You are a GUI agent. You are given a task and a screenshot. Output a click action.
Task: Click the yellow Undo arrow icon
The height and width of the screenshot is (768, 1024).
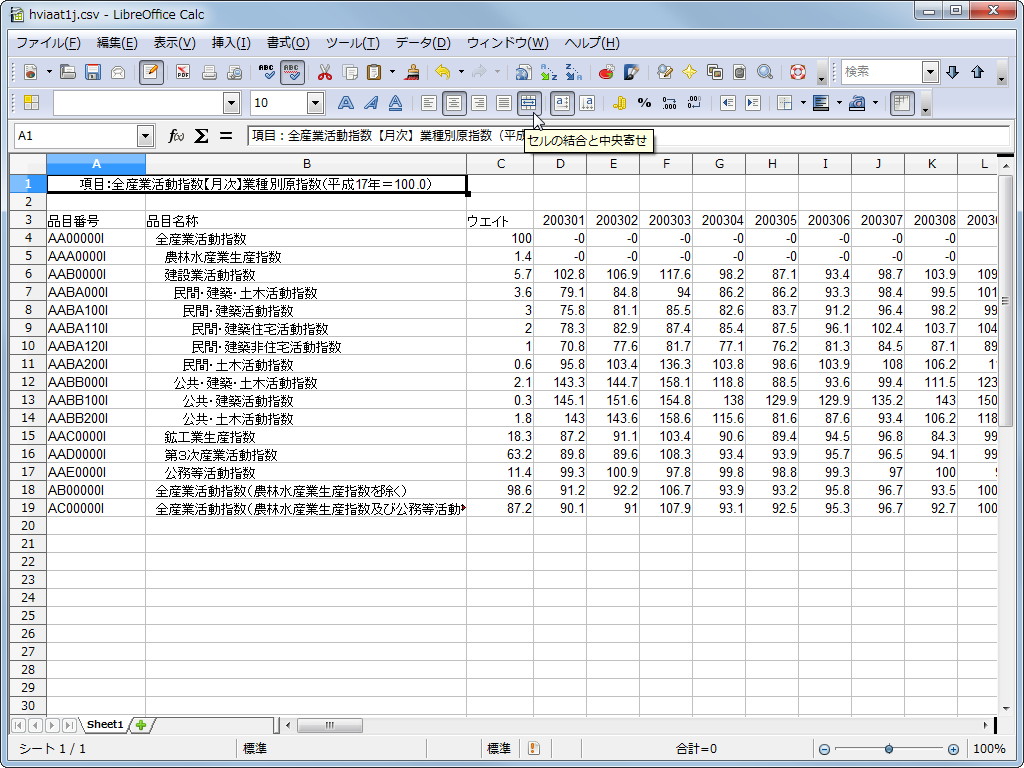443,72
